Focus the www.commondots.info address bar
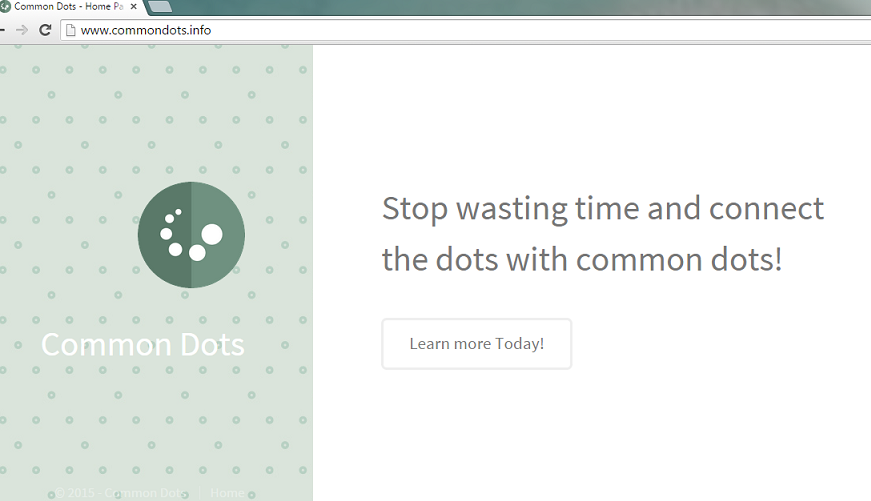Viewport: 871px width, 501px height. [x=467, y=30]
